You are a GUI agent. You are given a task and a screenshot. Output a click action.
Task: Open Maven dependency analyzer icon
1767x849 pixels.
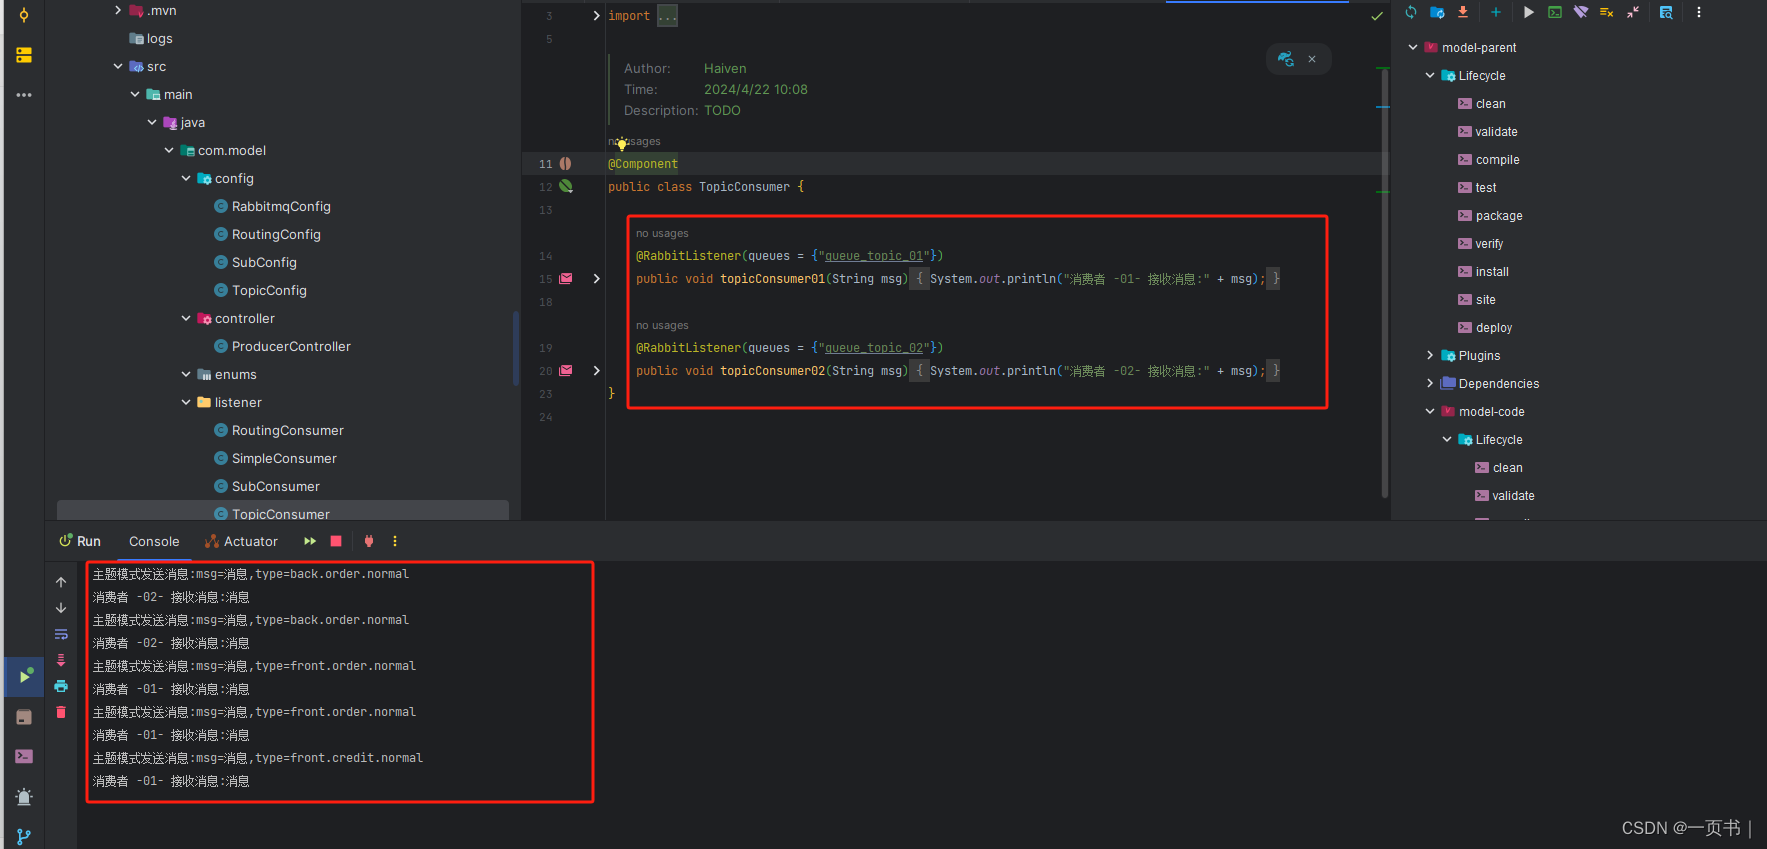point(1666,13)
